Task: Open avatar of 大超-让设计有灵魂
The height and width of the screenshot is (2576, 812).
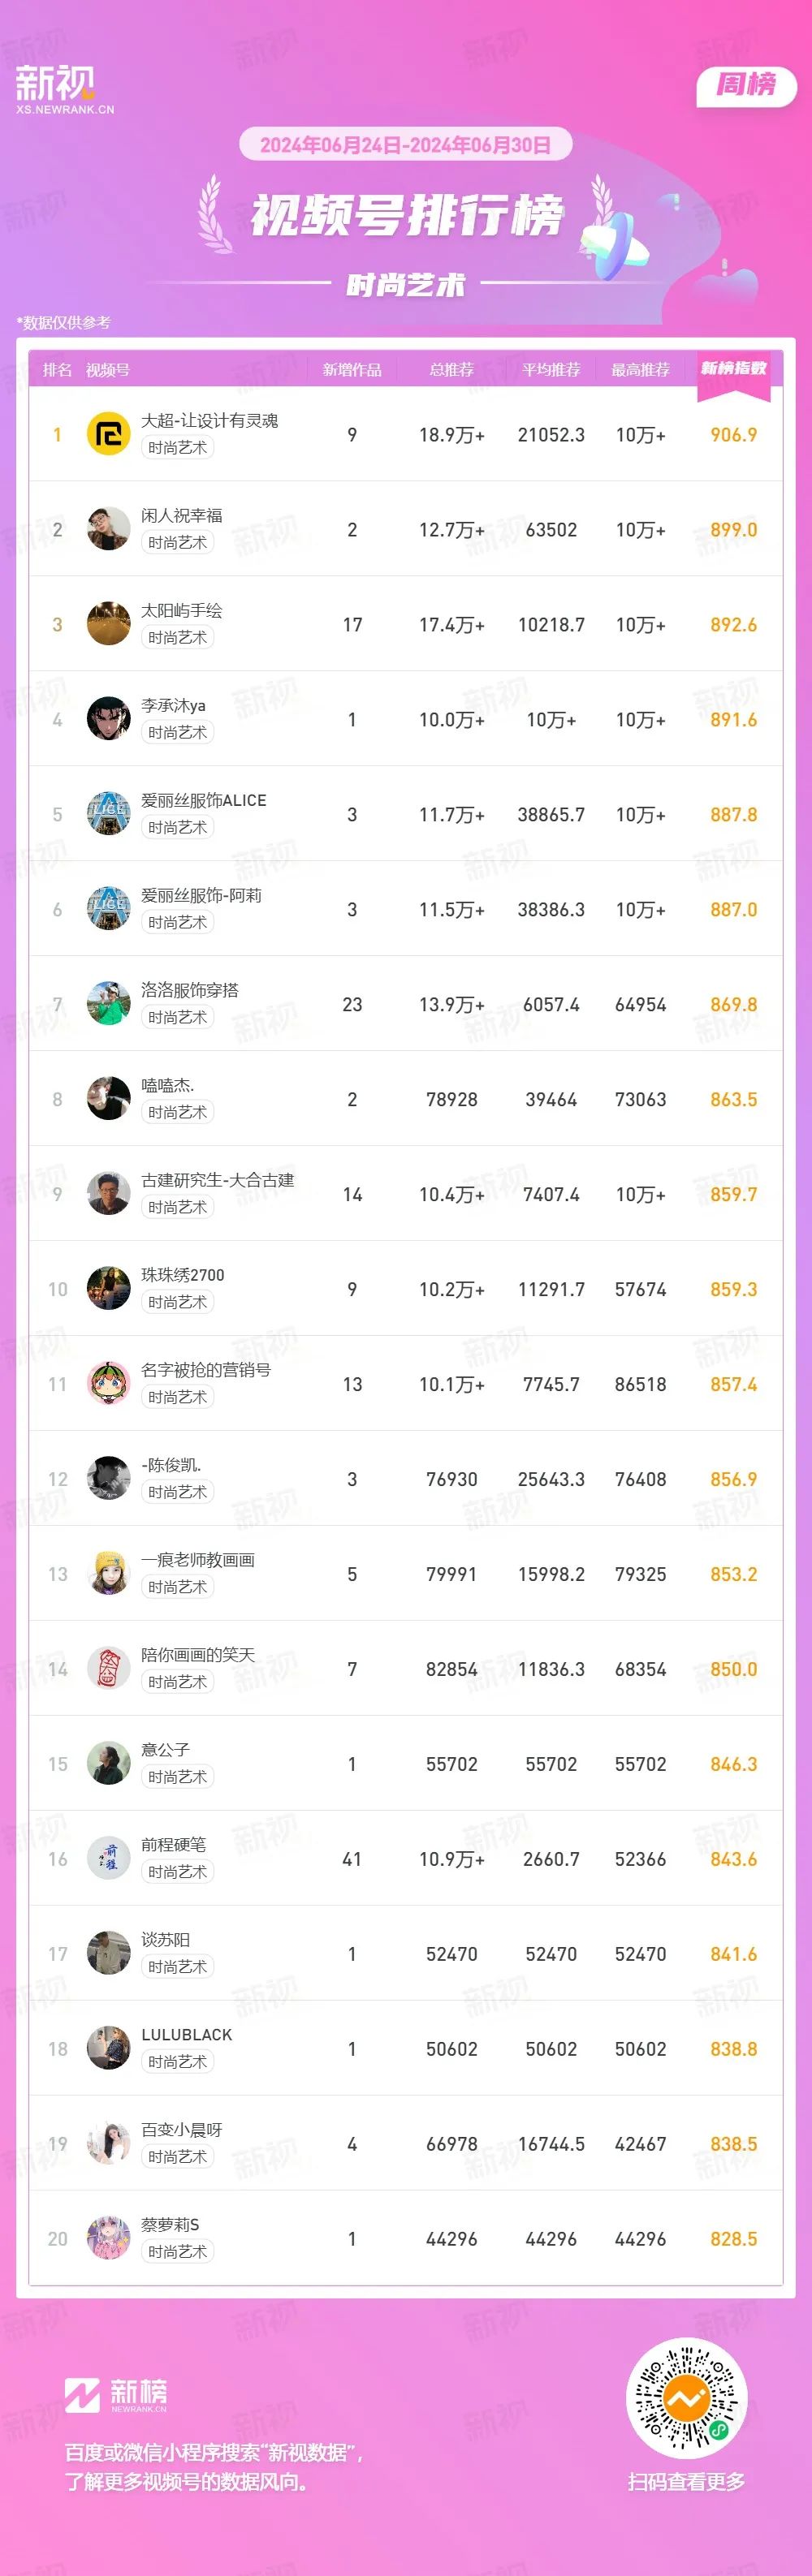Action: (108, 434)
